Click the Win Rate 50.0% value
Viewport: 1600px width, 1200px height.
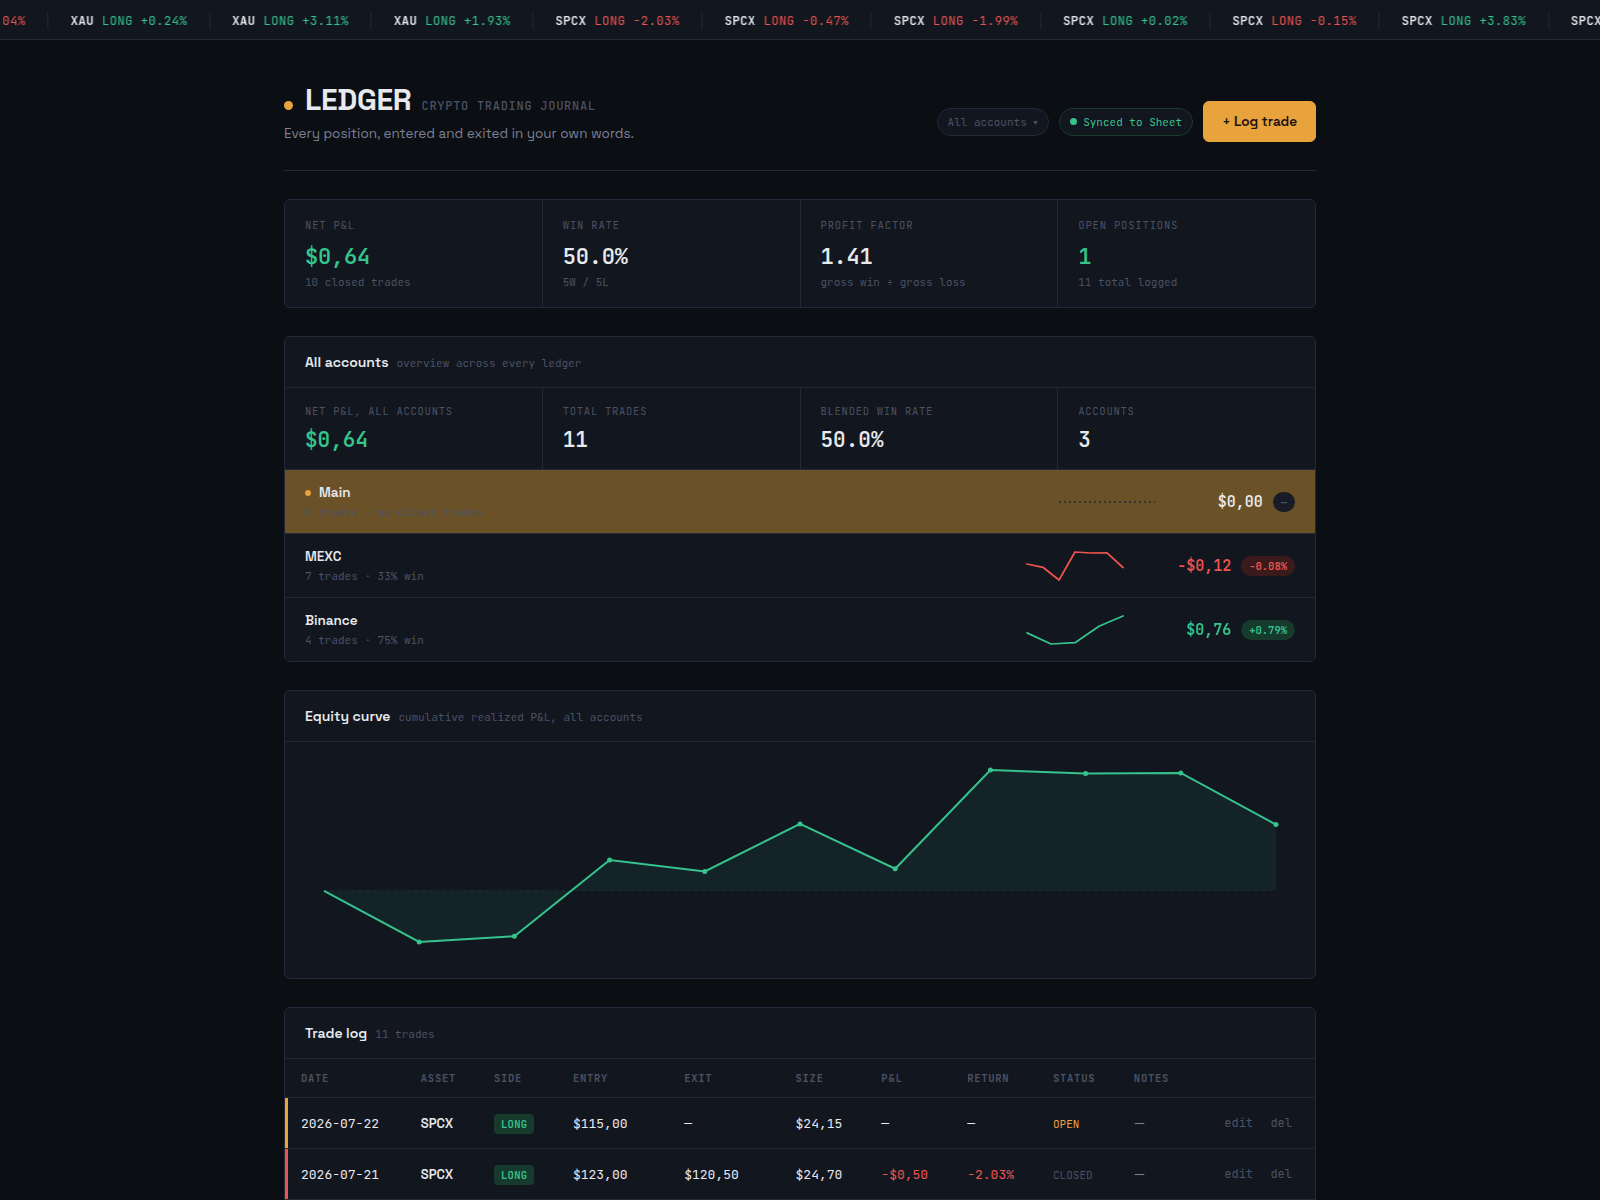pyautogui.click(x=595, y=257)
